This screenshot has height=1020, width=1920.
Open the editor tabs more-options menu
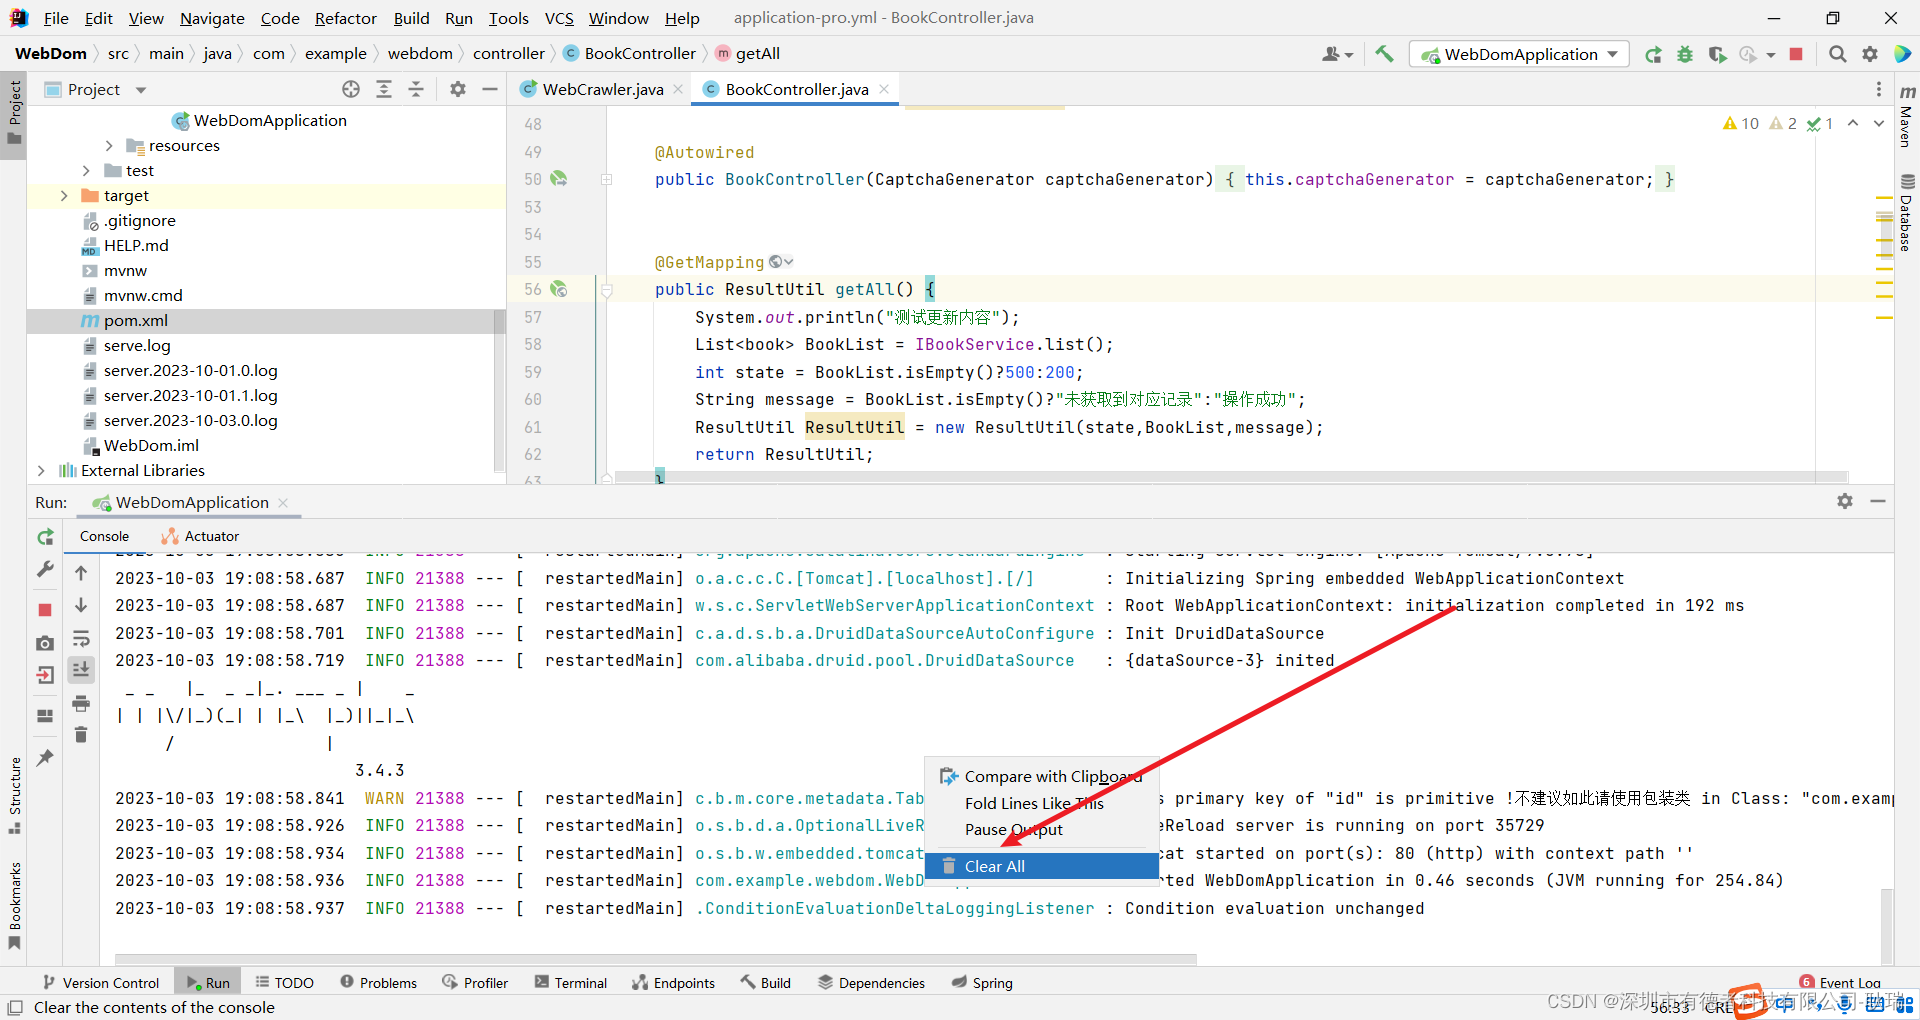pyautogui.click(x=1878, y=89)
